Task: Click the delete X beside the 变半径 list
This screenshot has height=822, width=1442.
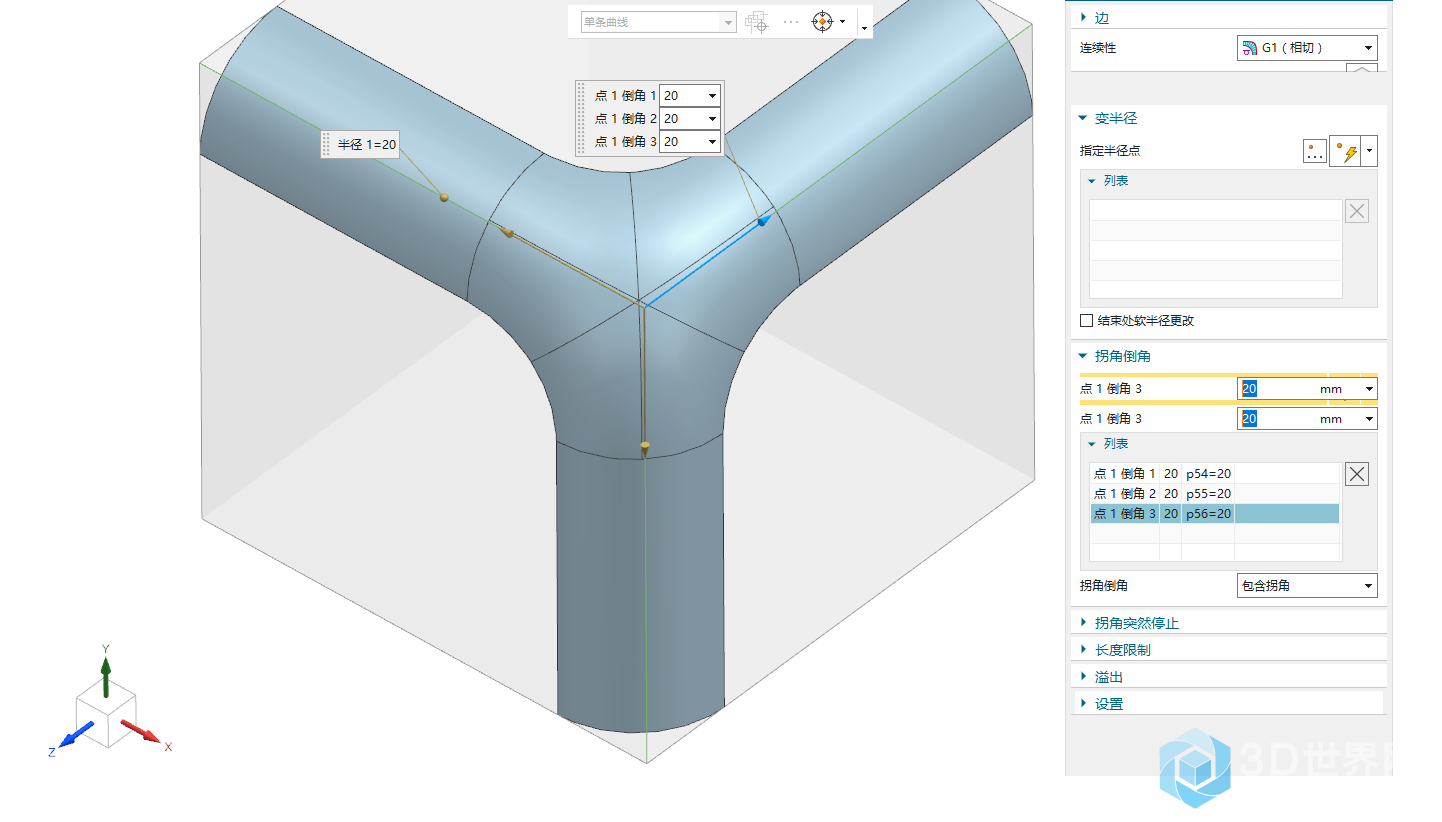Action: click(x=1357, y=211)
